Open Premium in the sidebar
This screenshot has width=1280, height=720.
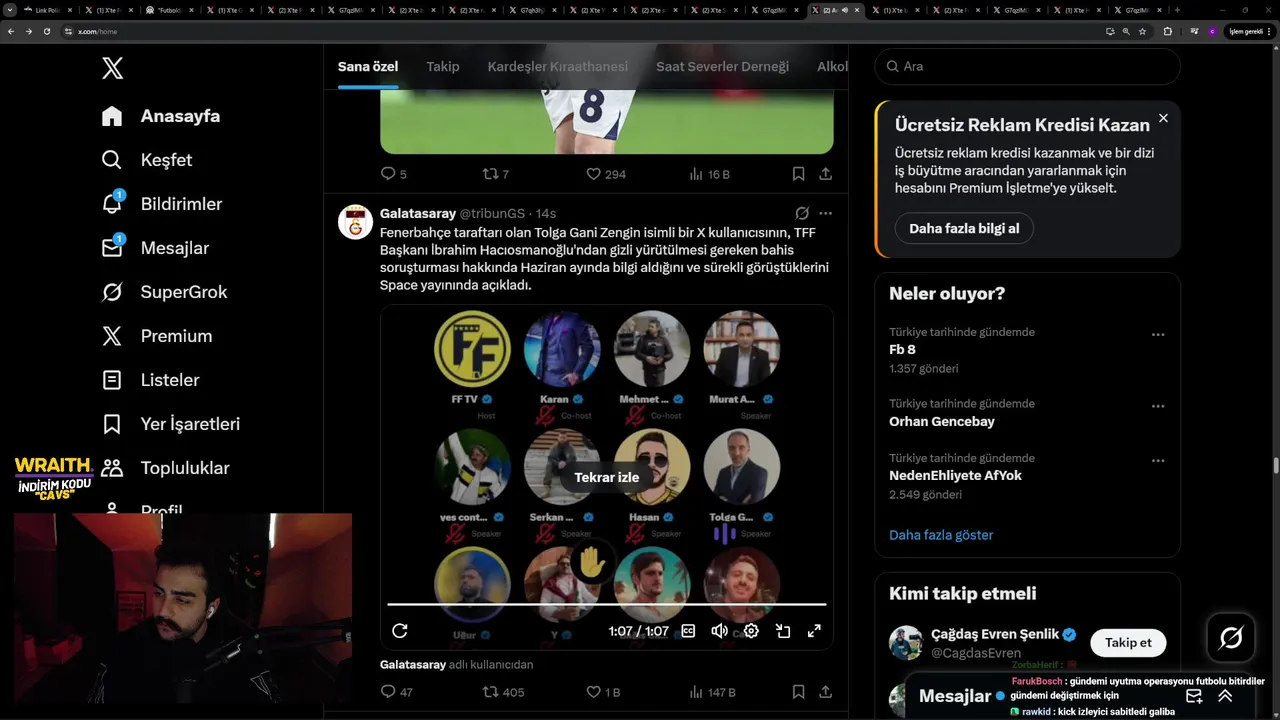pyautogui.click(x=157, y=336)
